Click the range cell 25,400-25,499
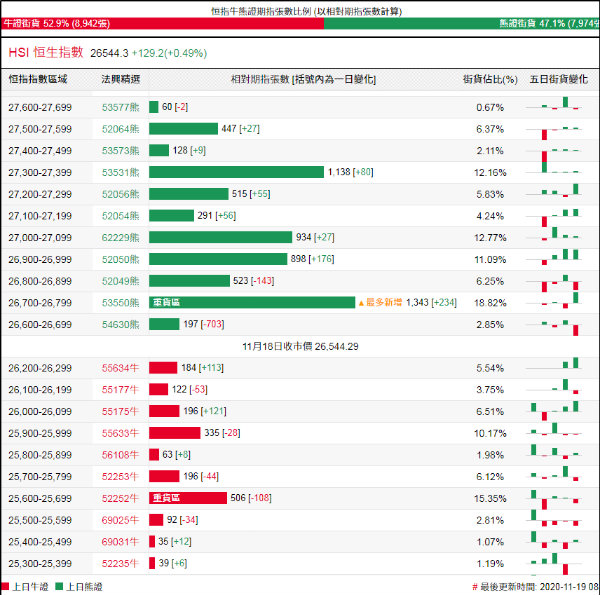 (x=40, y=542)
